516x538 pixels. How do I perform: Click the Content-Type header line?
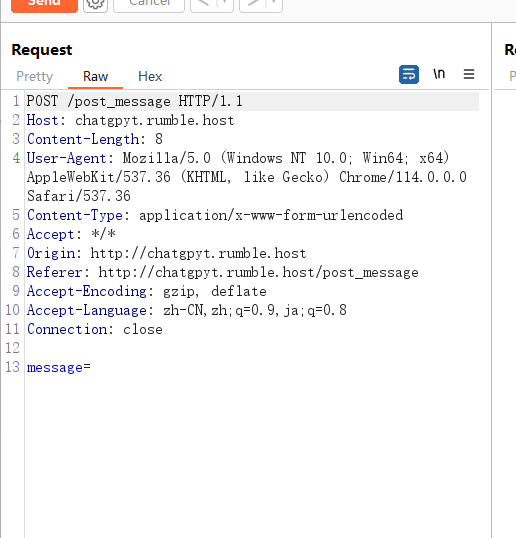click(x=215, y=215)
